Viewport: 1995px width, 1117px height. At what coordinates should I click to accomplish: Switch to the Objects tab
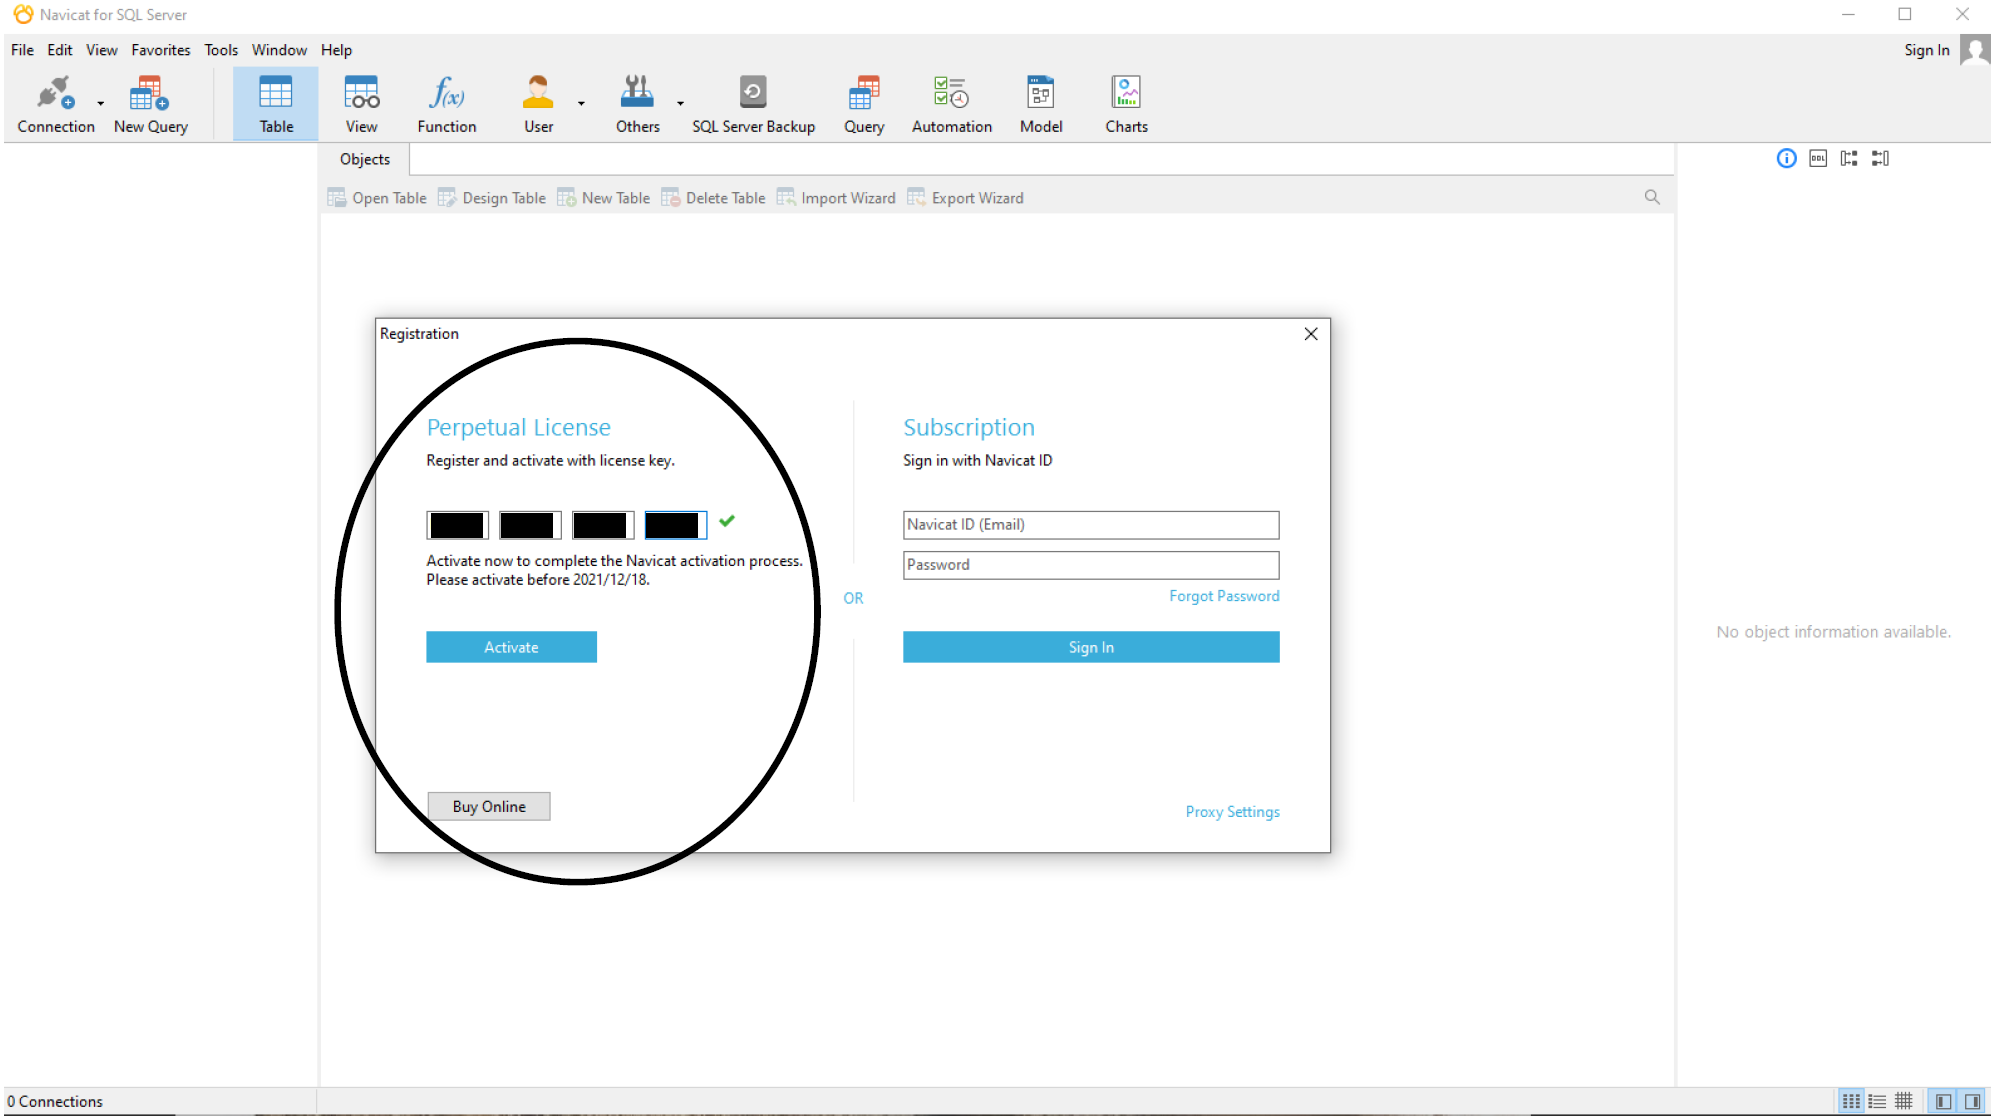point(365,159)
